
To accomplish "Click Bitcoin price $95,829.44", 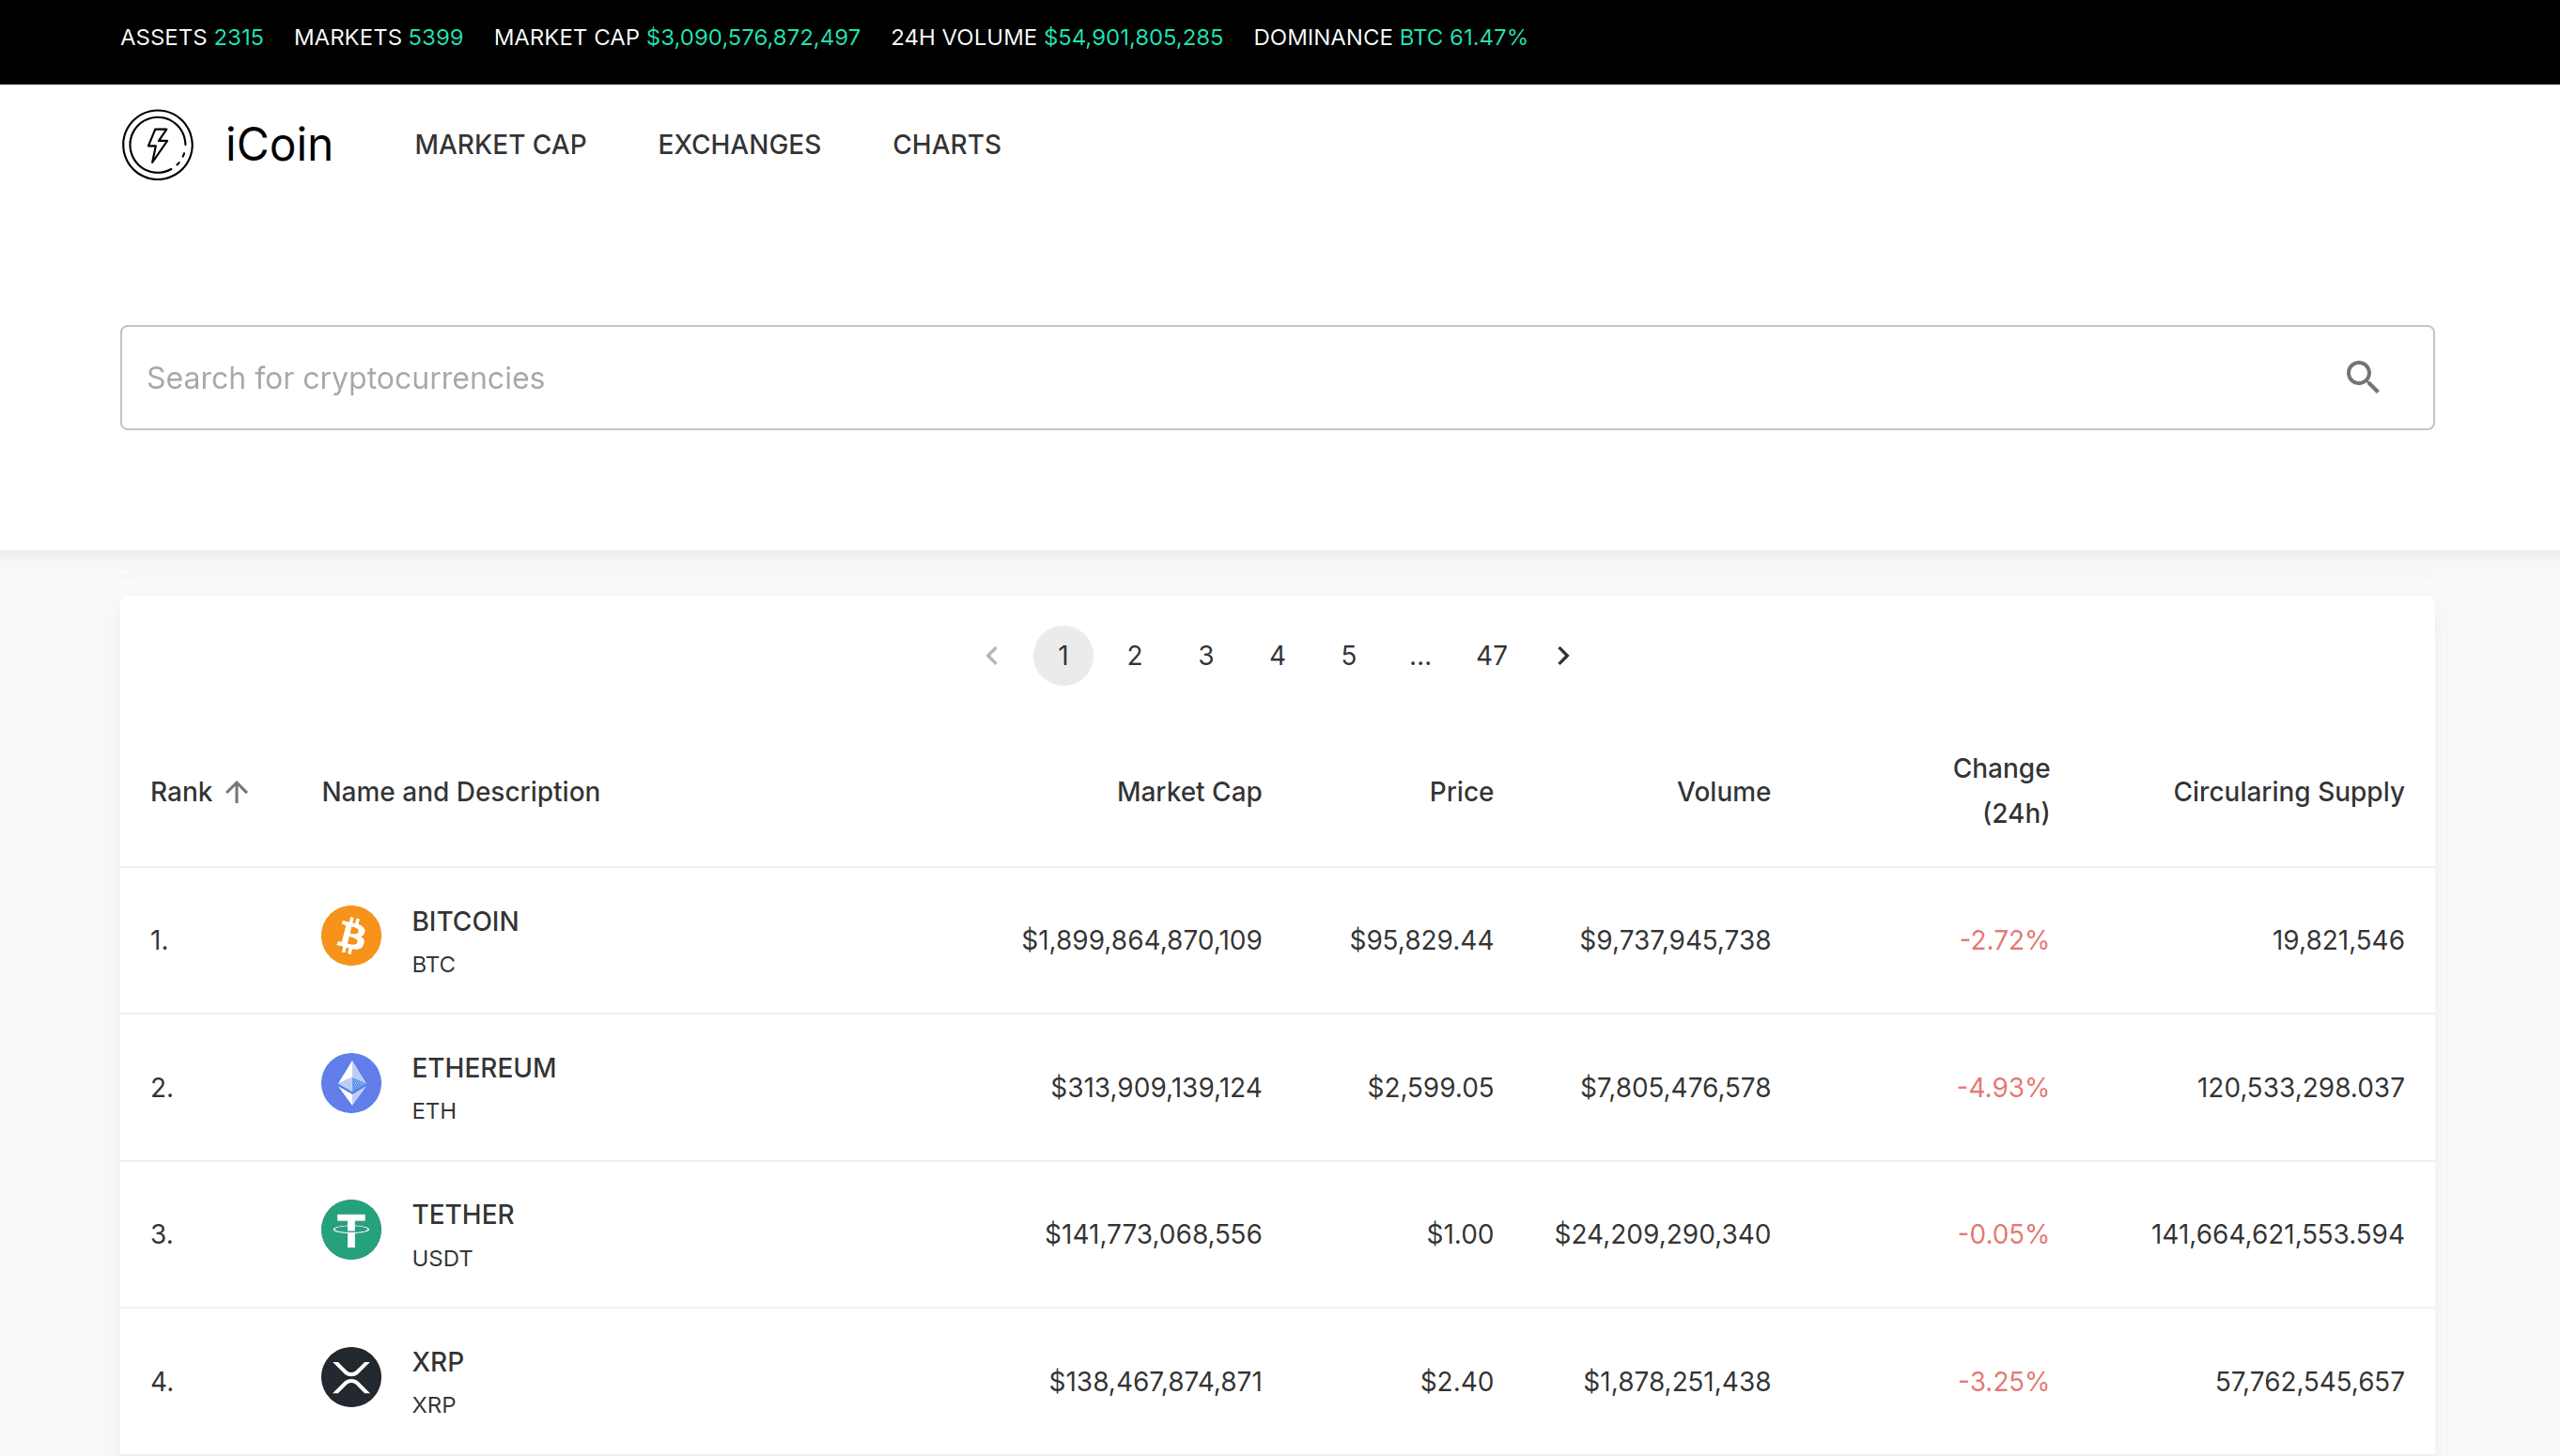I will point(1421,940).
